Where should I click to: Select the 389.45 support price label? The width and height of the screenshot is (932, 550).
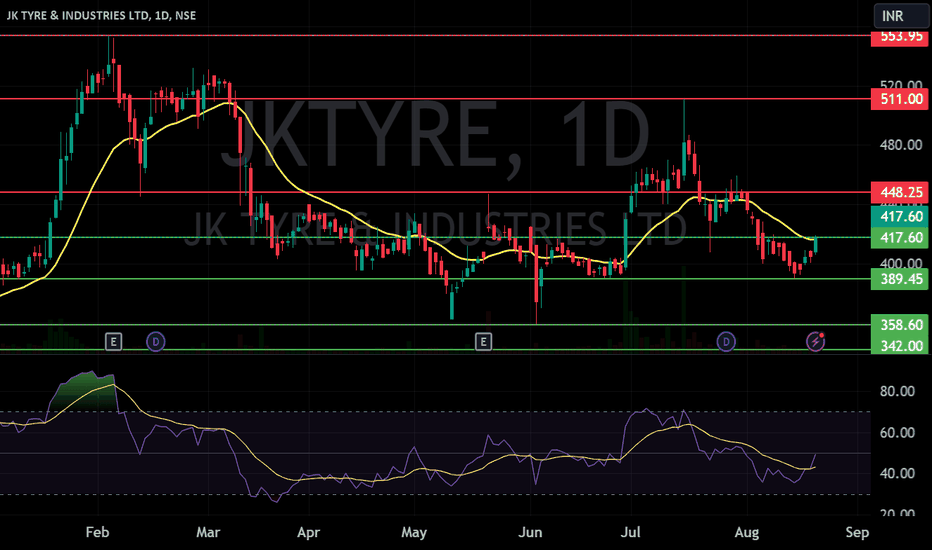point(901,279)
